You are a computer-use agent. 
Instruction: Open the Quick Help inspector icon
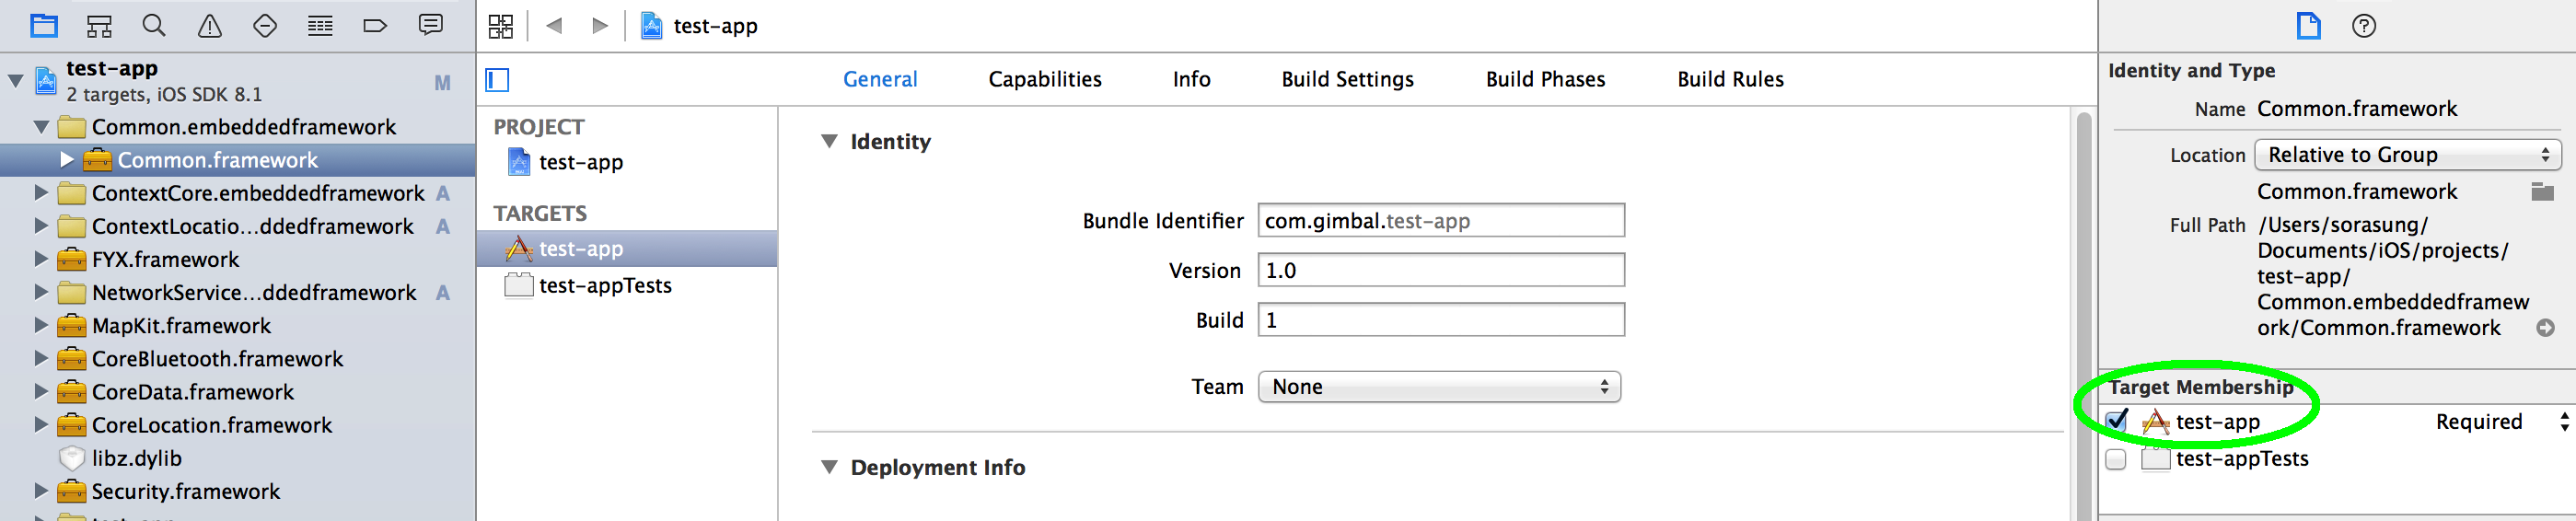2363,26
